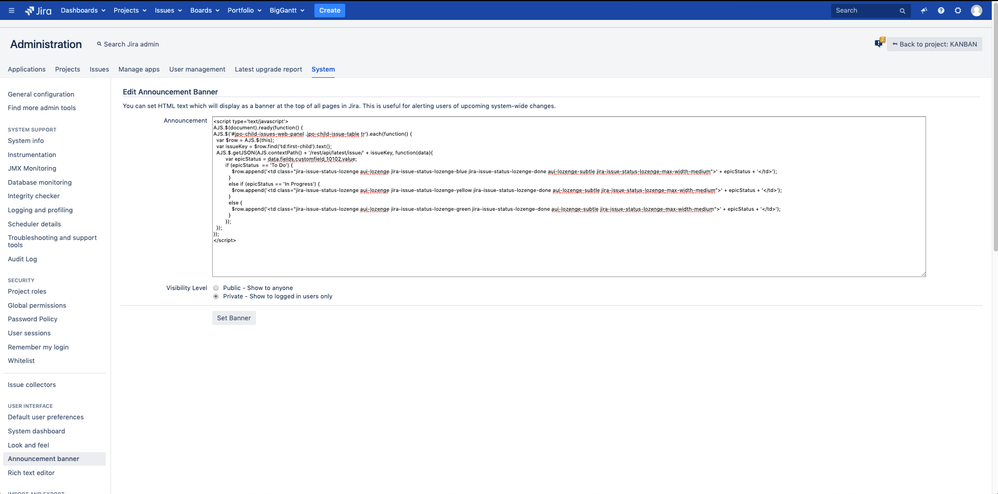Screen dimensions: 998x494
Task: Switch to the System tab
Action: (x=323, y=69)
